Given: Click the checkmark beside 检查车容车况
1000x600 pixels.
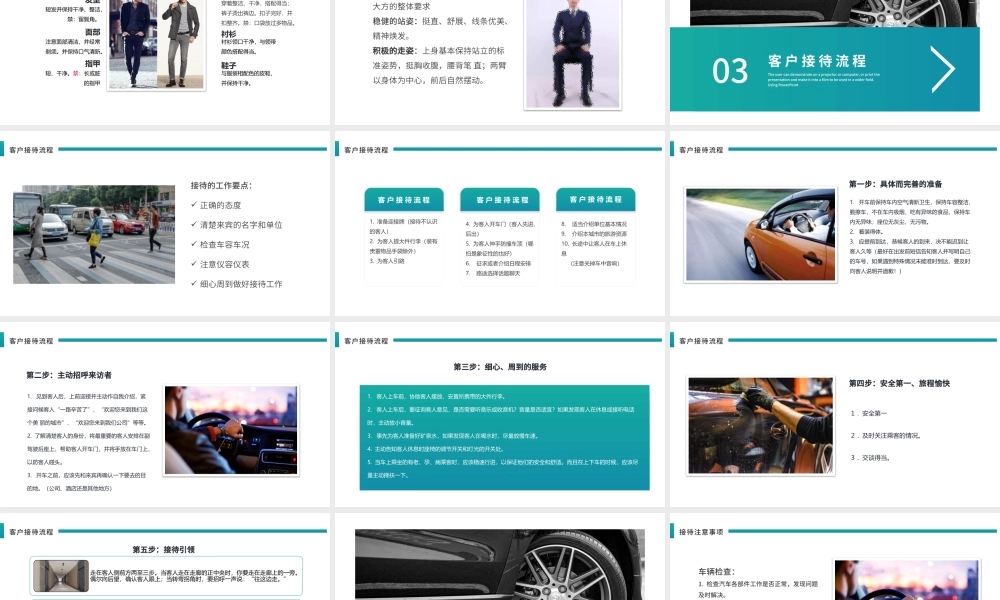Looking at the screenshot, I should click(x=194, y=244).
